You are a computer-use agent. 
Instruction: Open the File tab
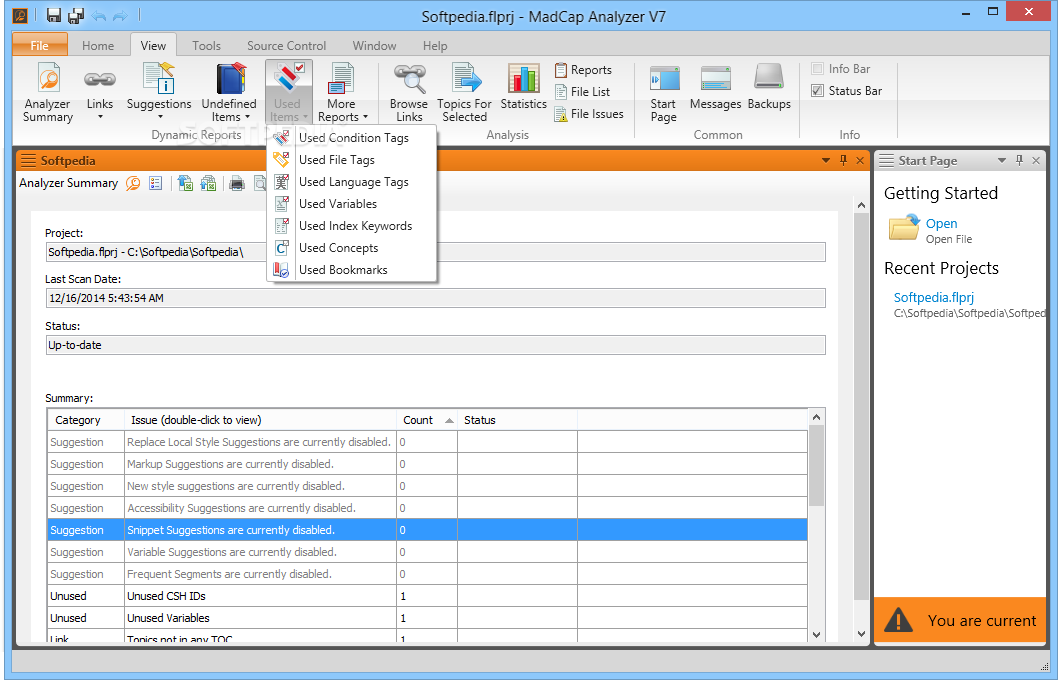[x=40, y=45]
